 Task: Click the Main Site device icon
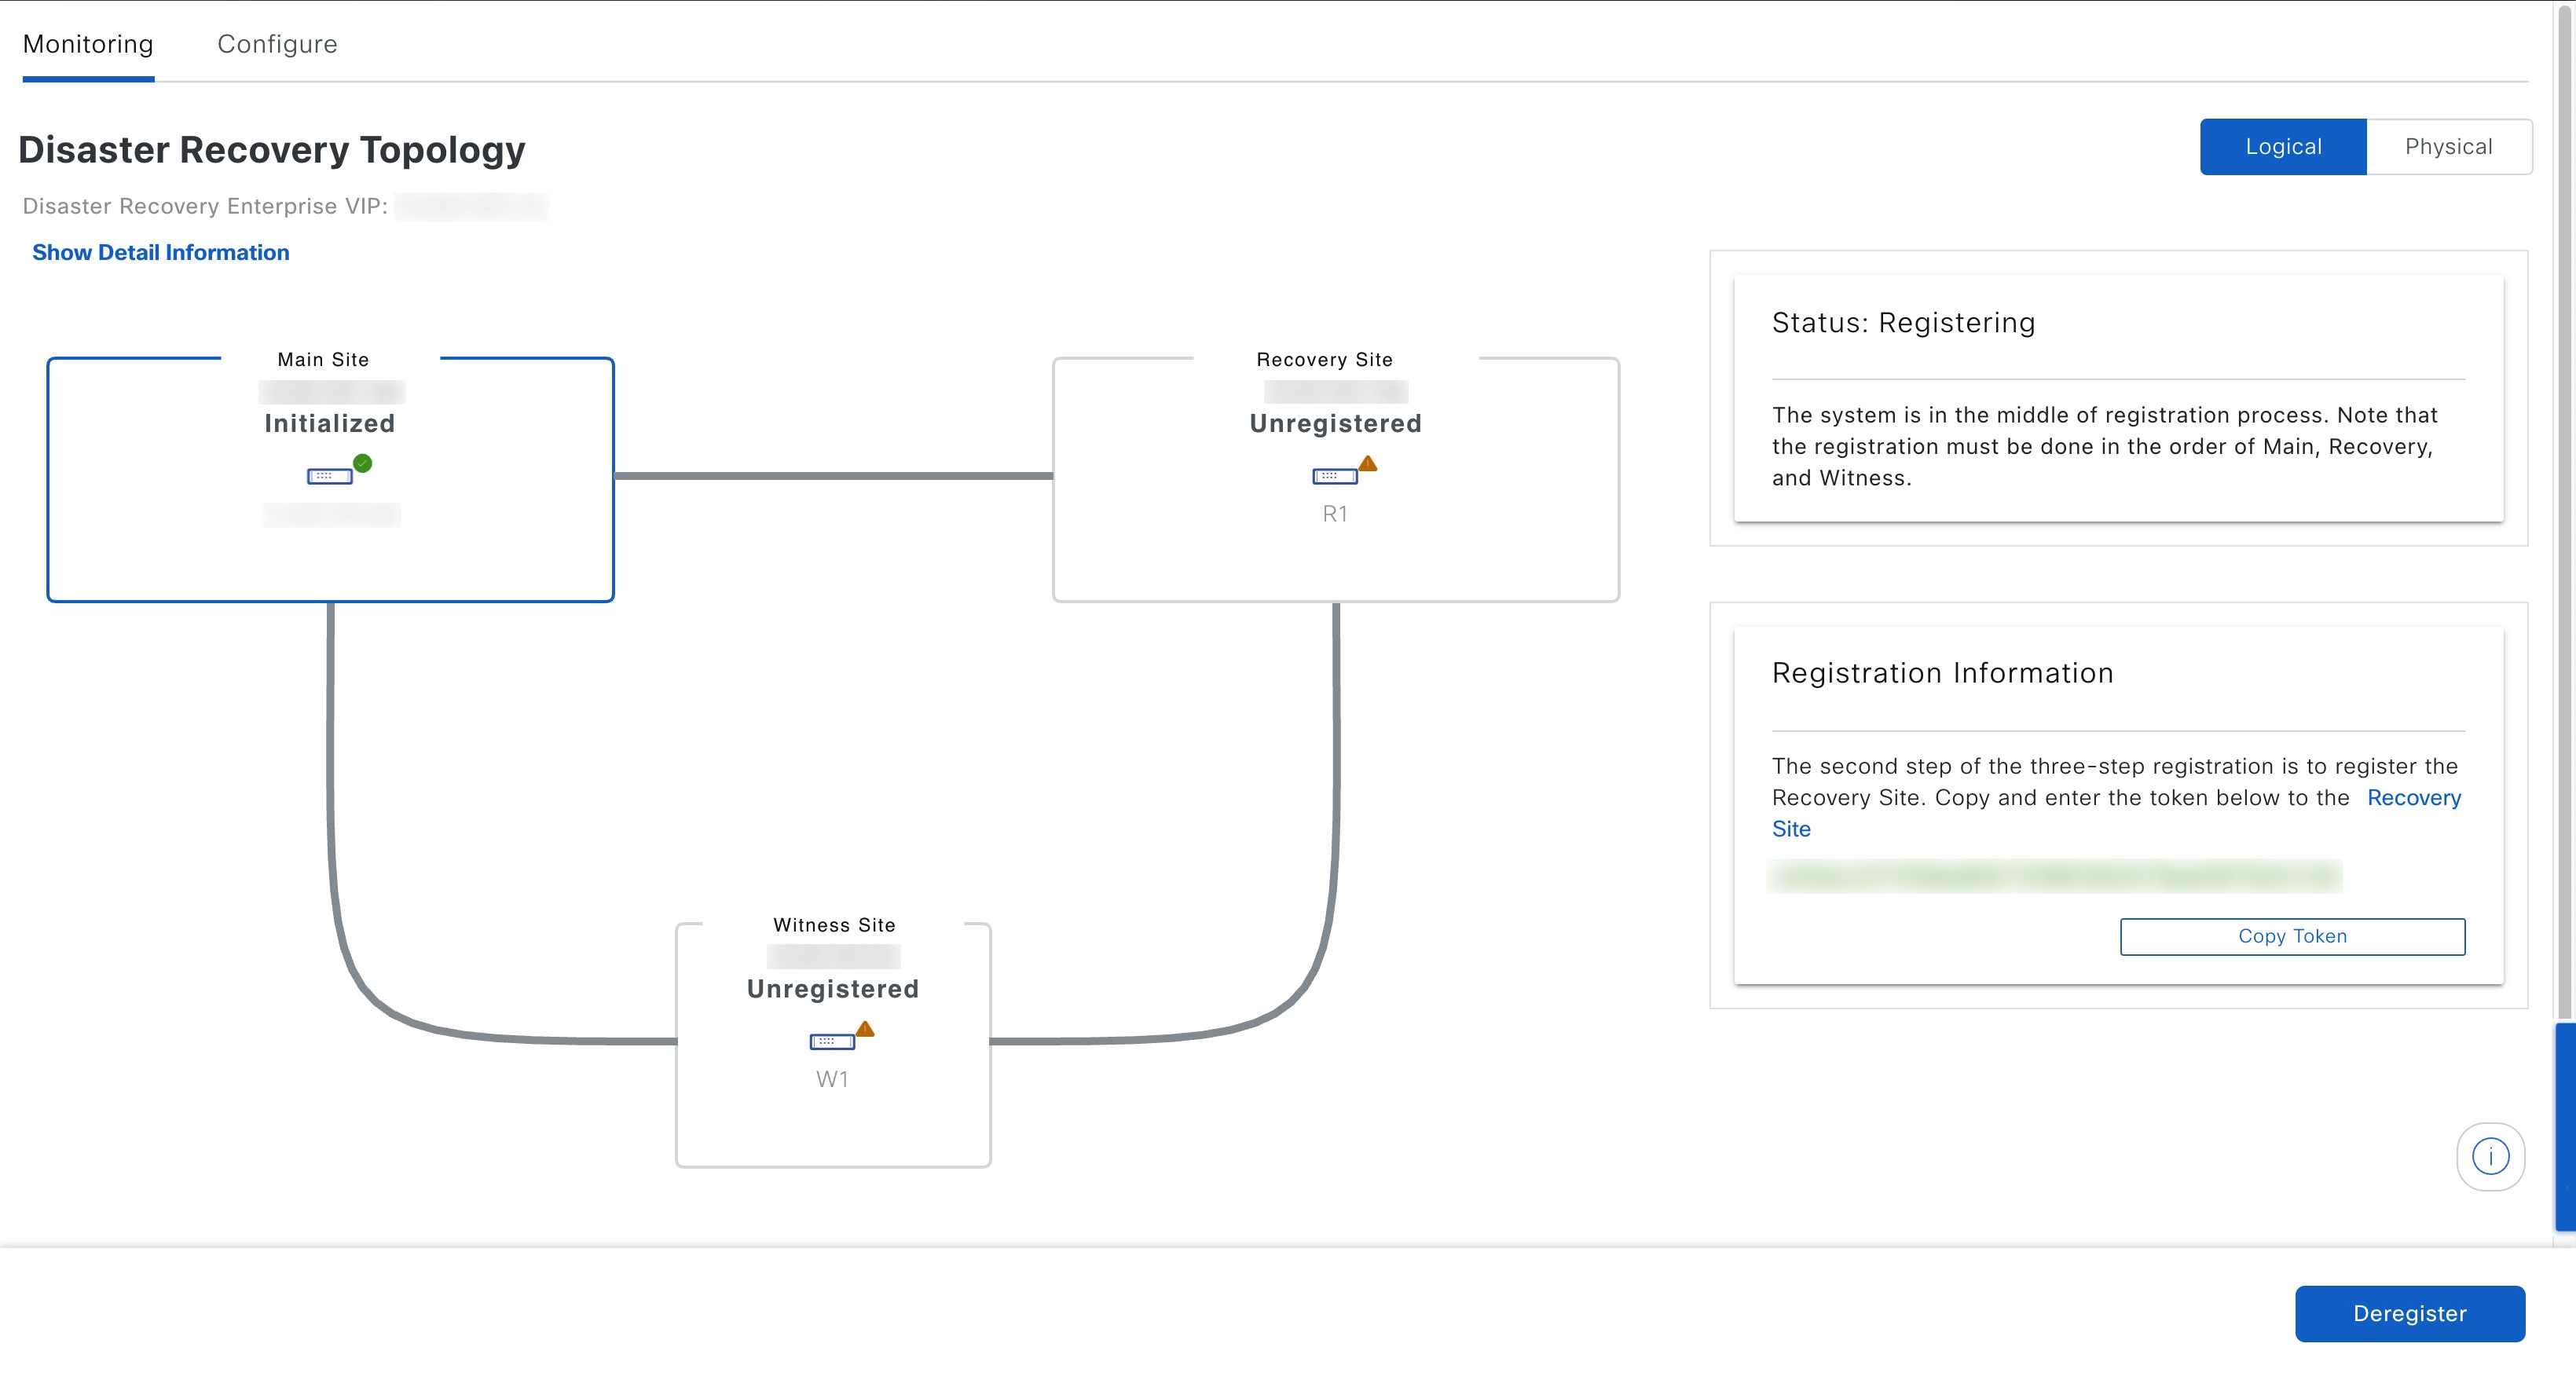(x=329, y=477)
